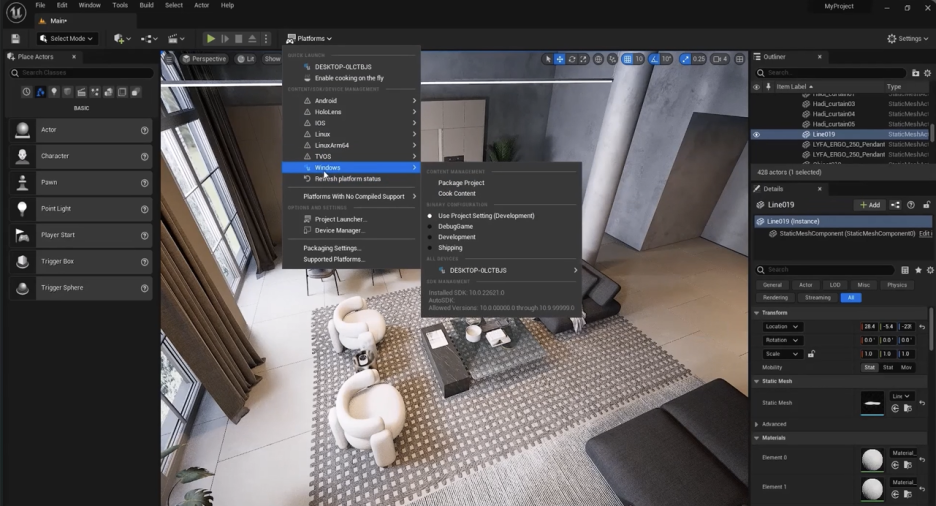Viewport: 936px width, 506px height.
Task: Open the Platforms dropdown
Action: 309,39
